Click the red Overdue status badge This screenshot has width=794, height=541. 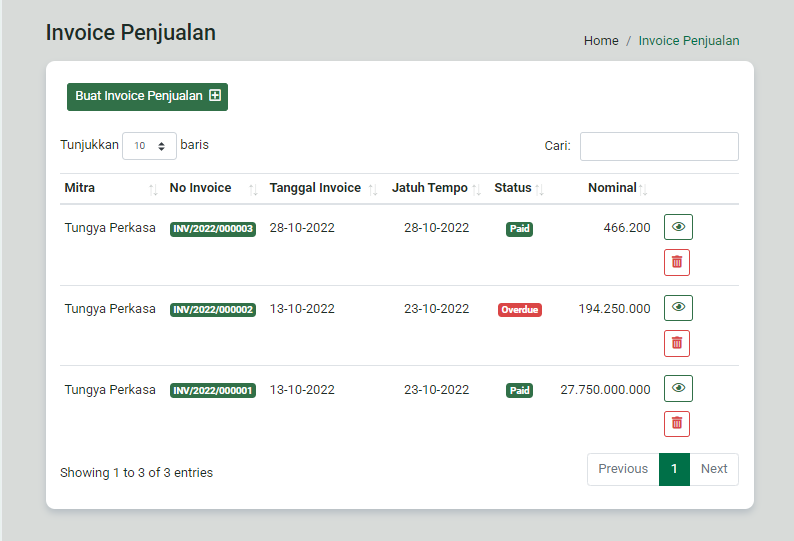(x=520, y=310)
